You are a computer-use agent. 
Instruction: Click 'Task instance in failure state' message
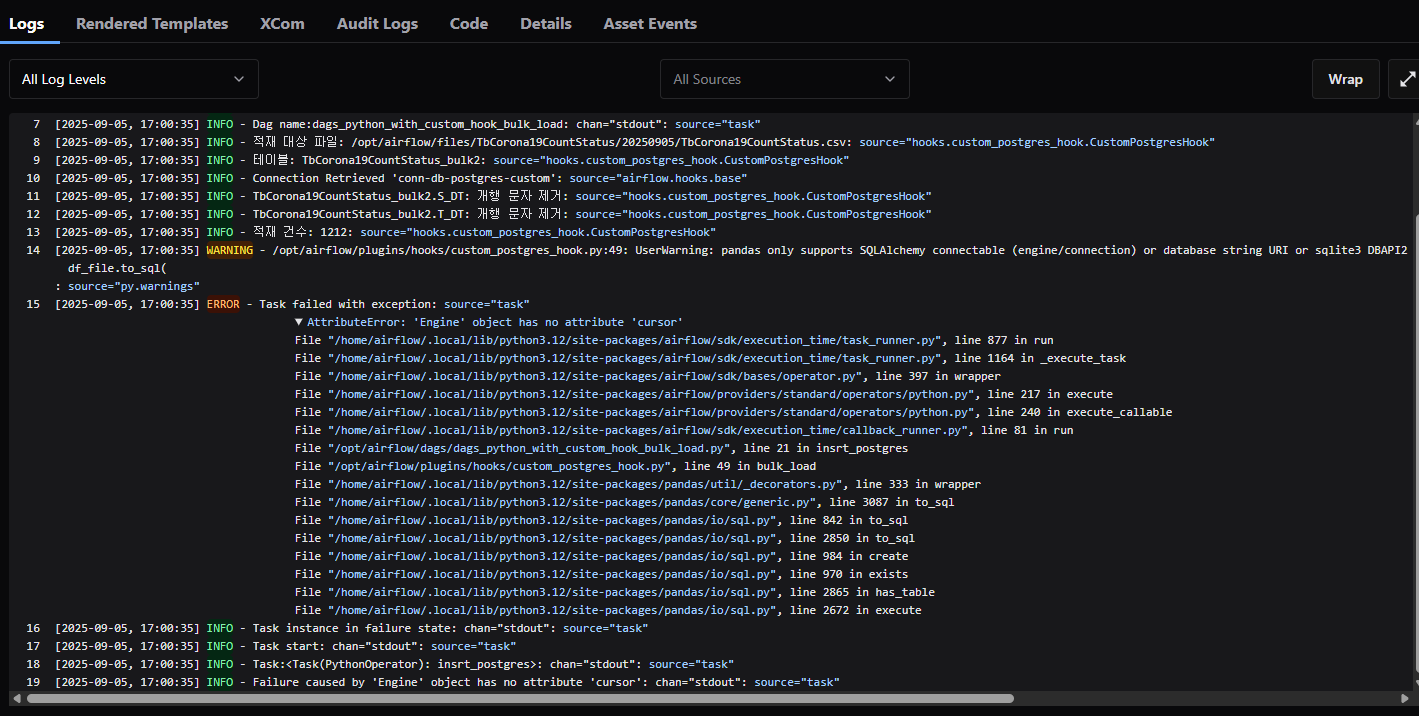[x=355, y=628]
